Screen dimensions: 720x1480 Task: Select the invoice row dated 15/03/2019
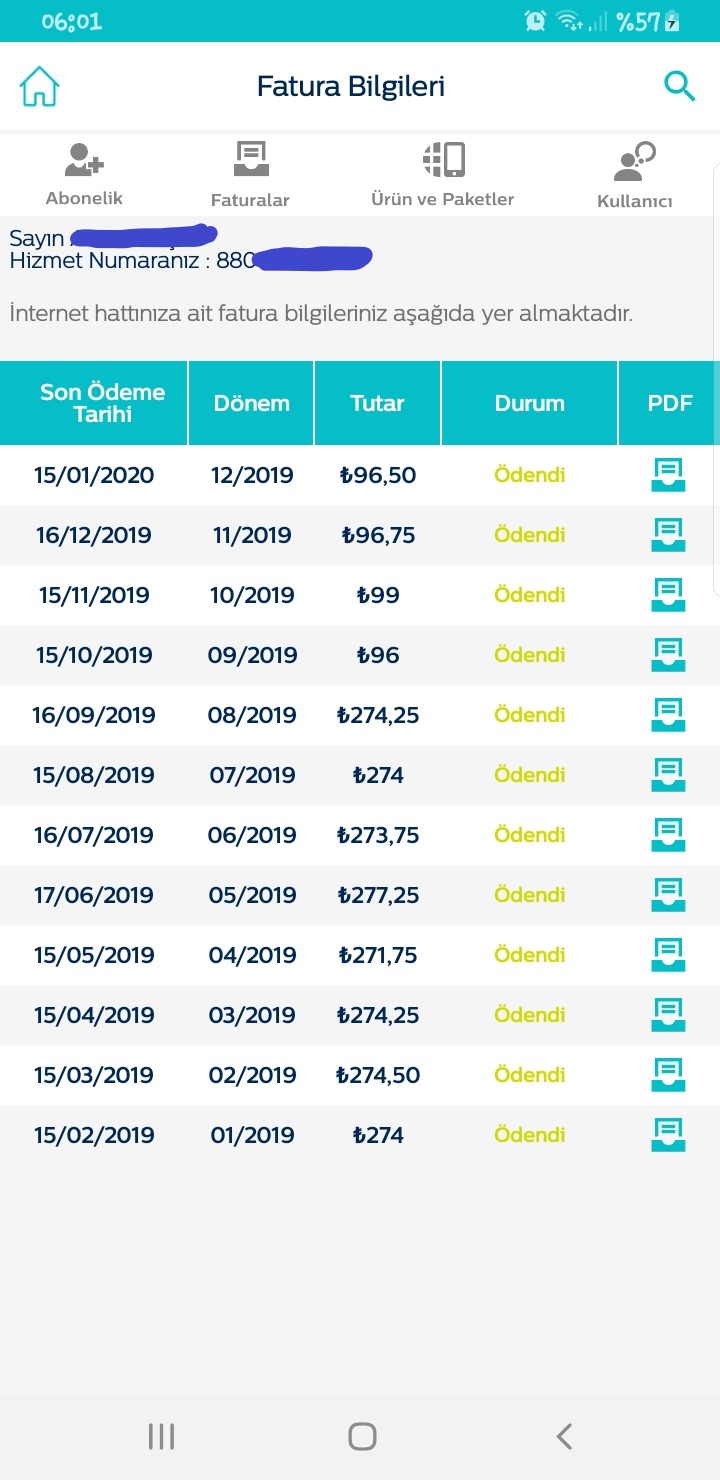pos(360,1075)
